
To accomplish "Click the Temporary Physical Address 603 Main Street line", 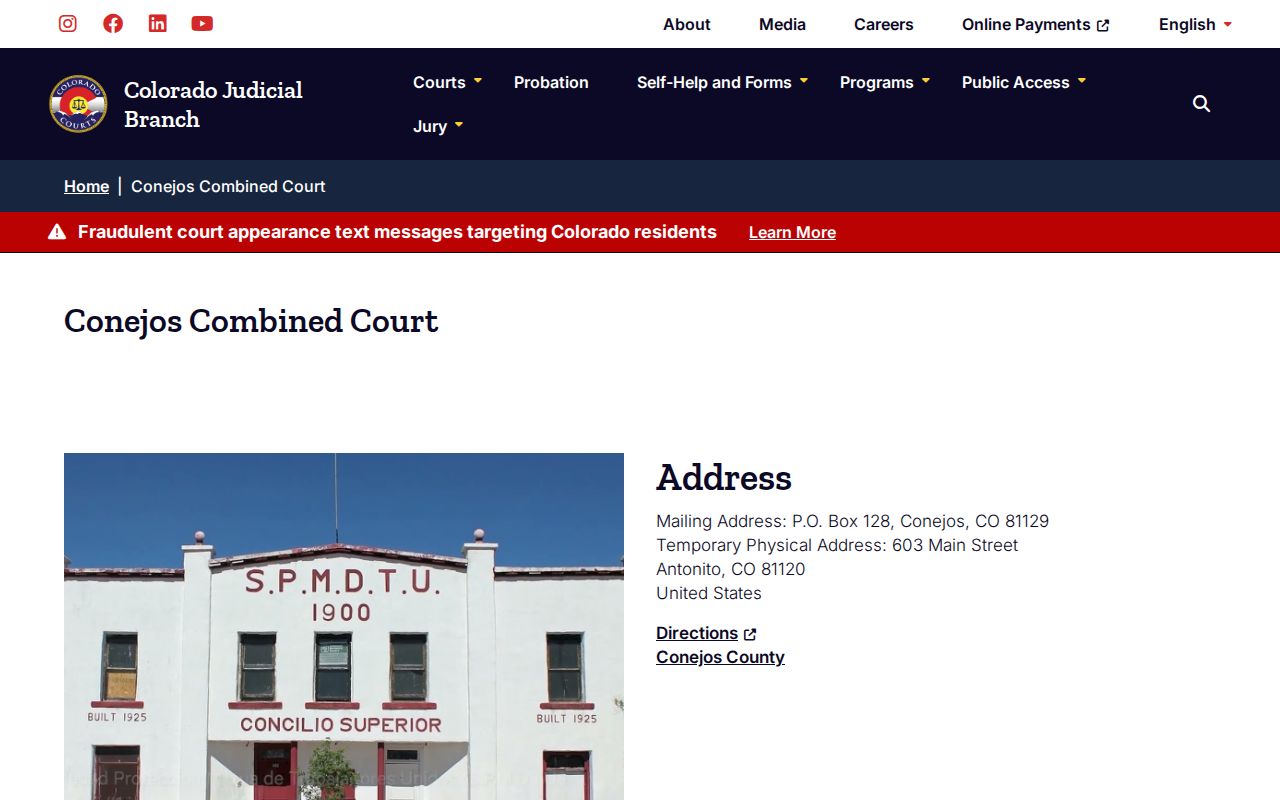I will coord(837,545).
